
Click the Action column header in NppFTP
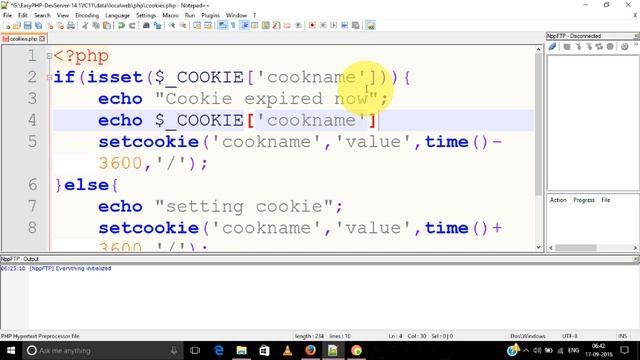pos(558,200)
